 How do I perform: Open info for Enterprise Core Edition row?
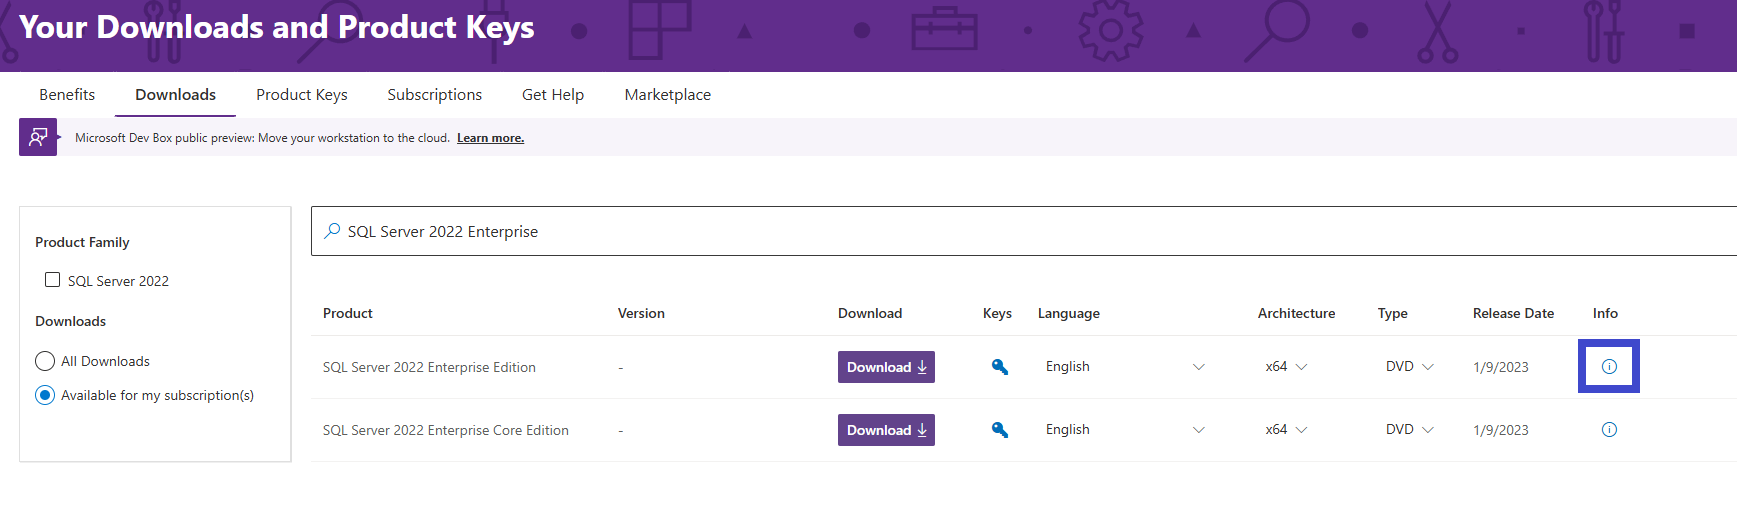coord(1609,430)
